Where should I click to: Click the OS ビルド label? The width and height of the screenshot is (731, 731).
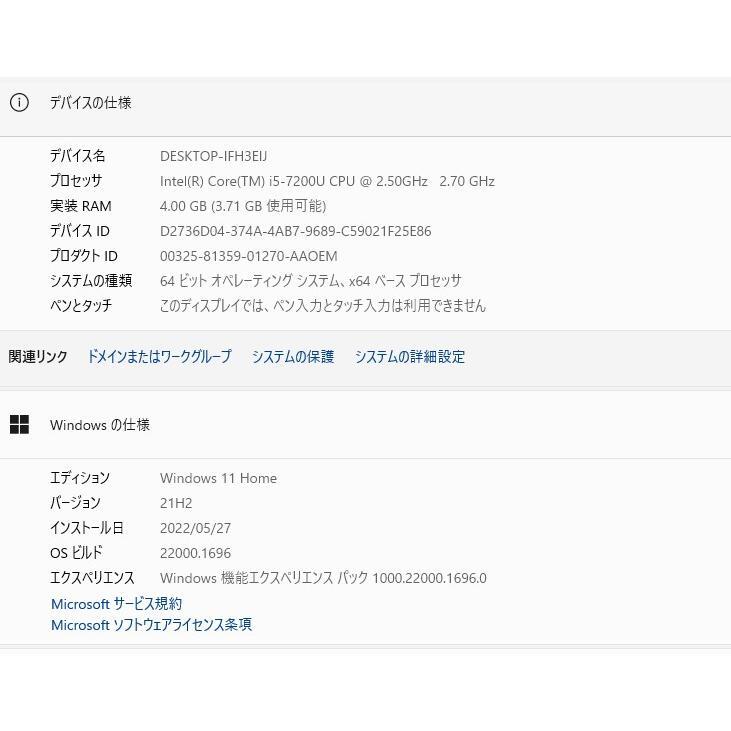pos(76,553)
